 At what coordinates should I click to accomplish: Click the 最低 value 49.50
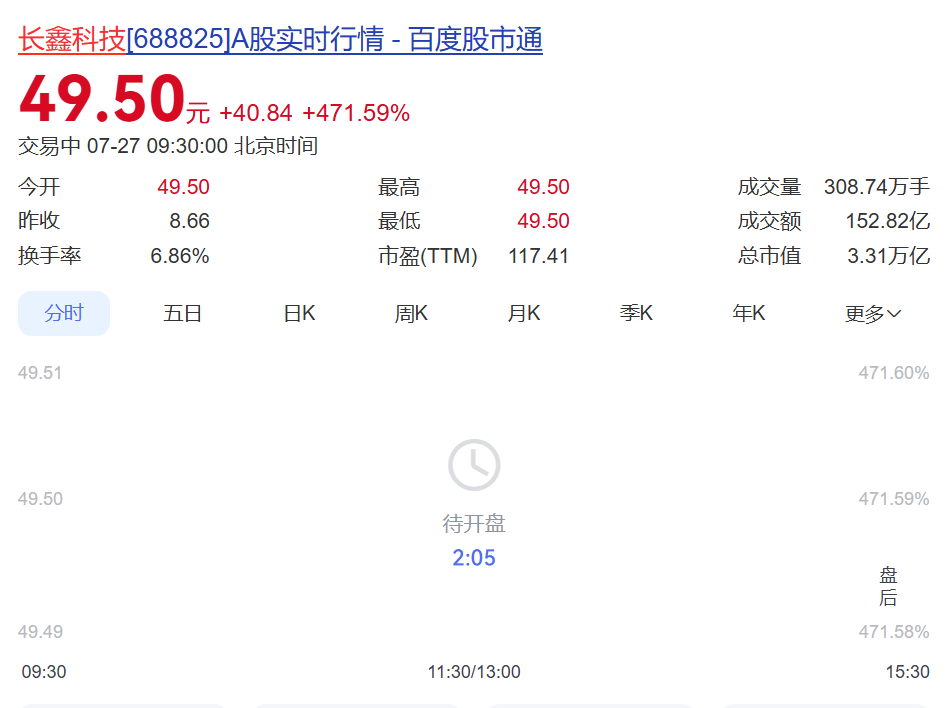tap(543, 221)
